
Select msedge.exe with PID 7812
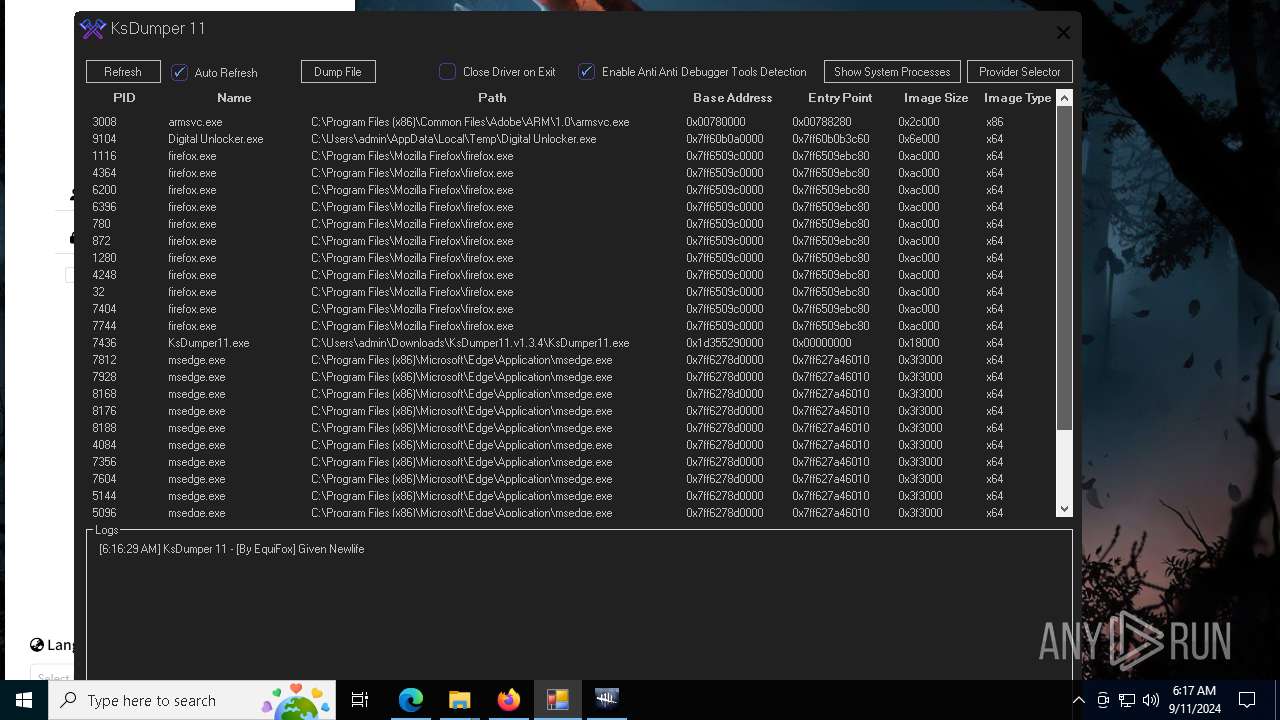(x=570, y=360)
